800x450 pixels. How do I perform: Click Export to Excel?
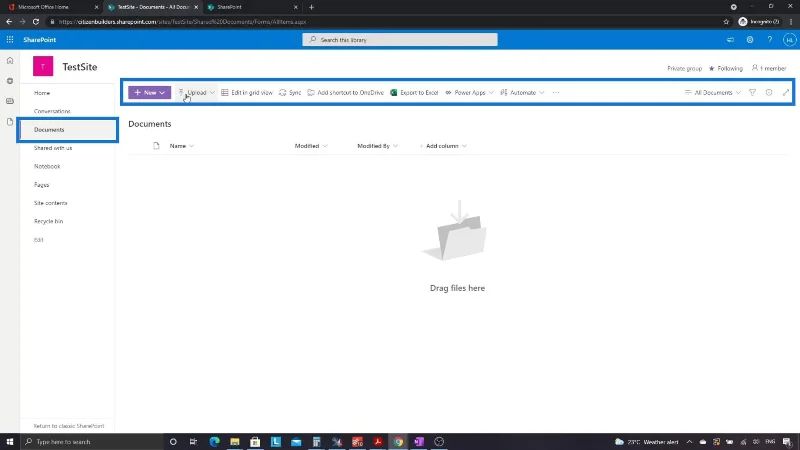pos(414,92)
